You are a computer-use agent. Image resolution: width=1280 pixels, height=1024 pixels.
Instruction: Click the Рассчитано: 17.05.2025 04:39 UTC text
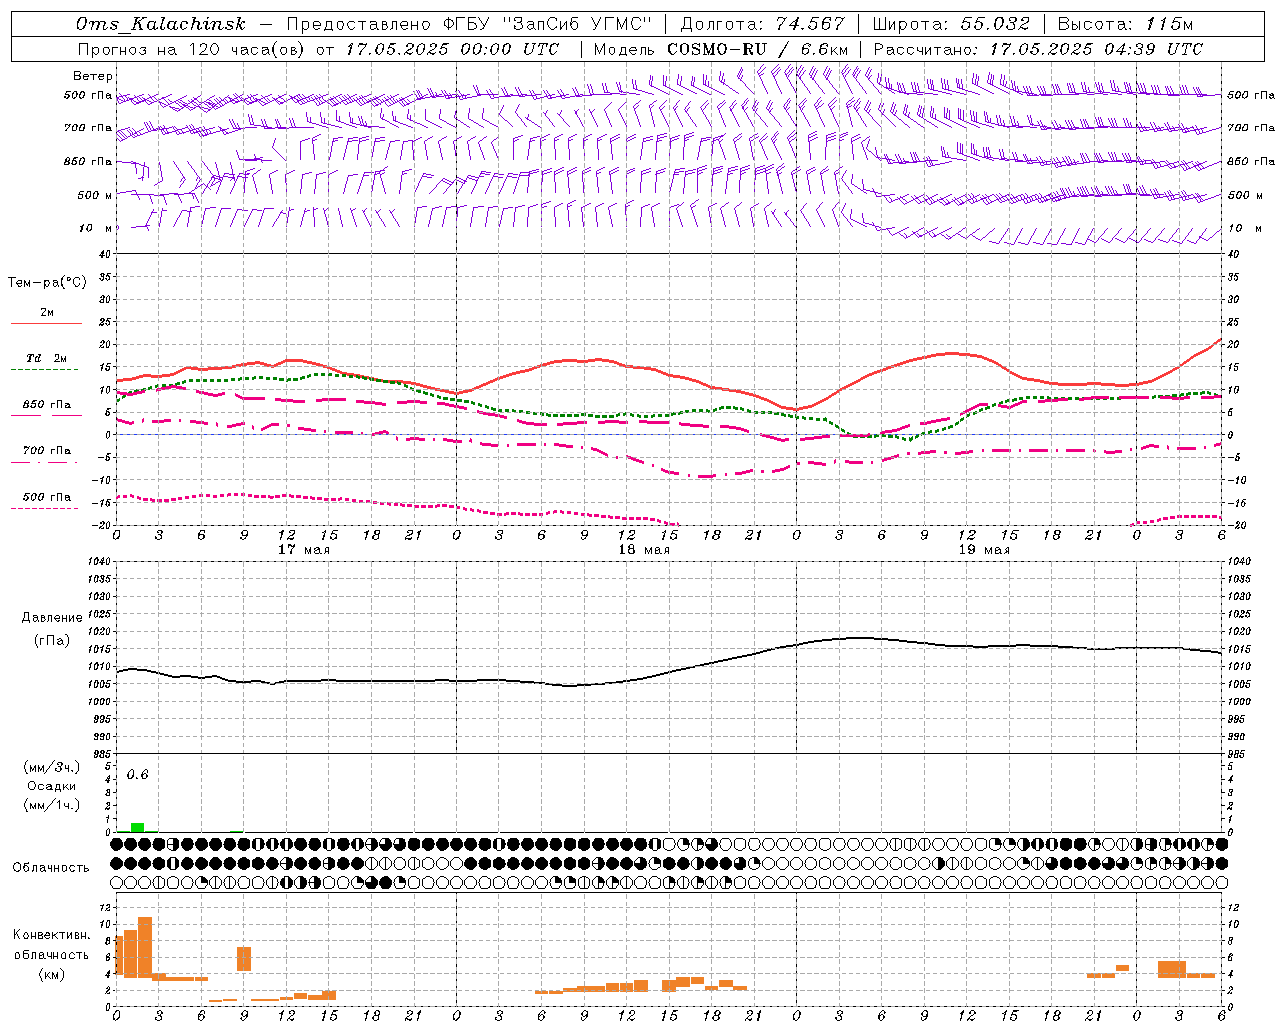click(1038, 49)
